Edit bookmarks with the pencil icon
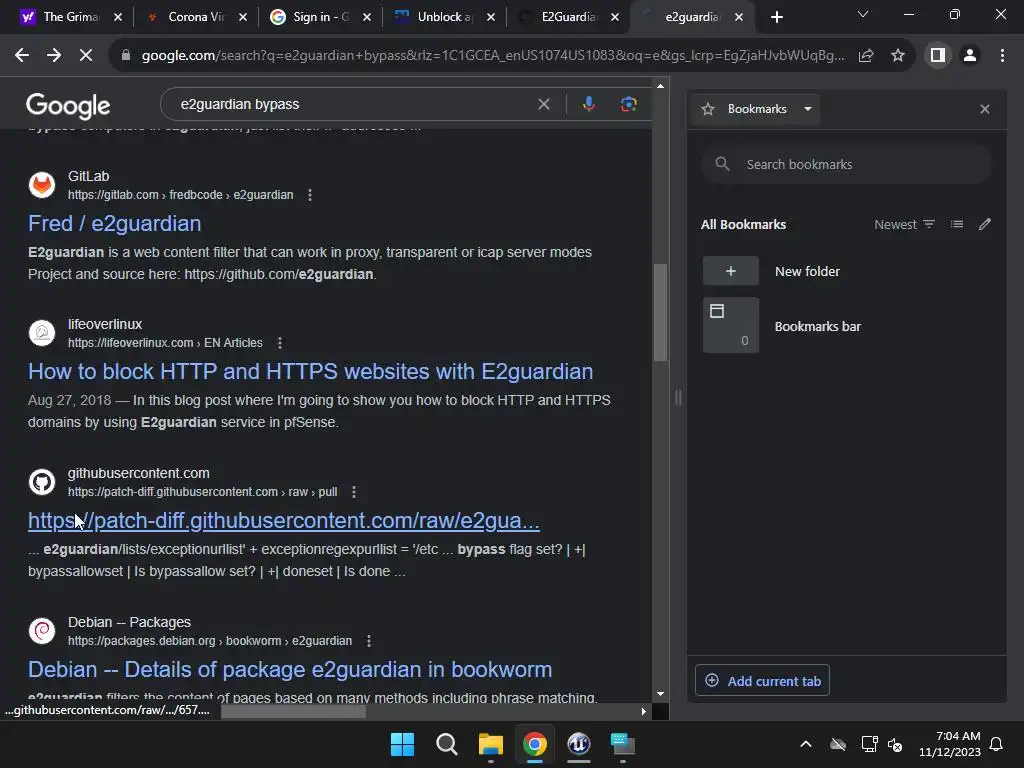Image resolution: width=1024 pixels, height=768 pixels. [x=984, y=224]
